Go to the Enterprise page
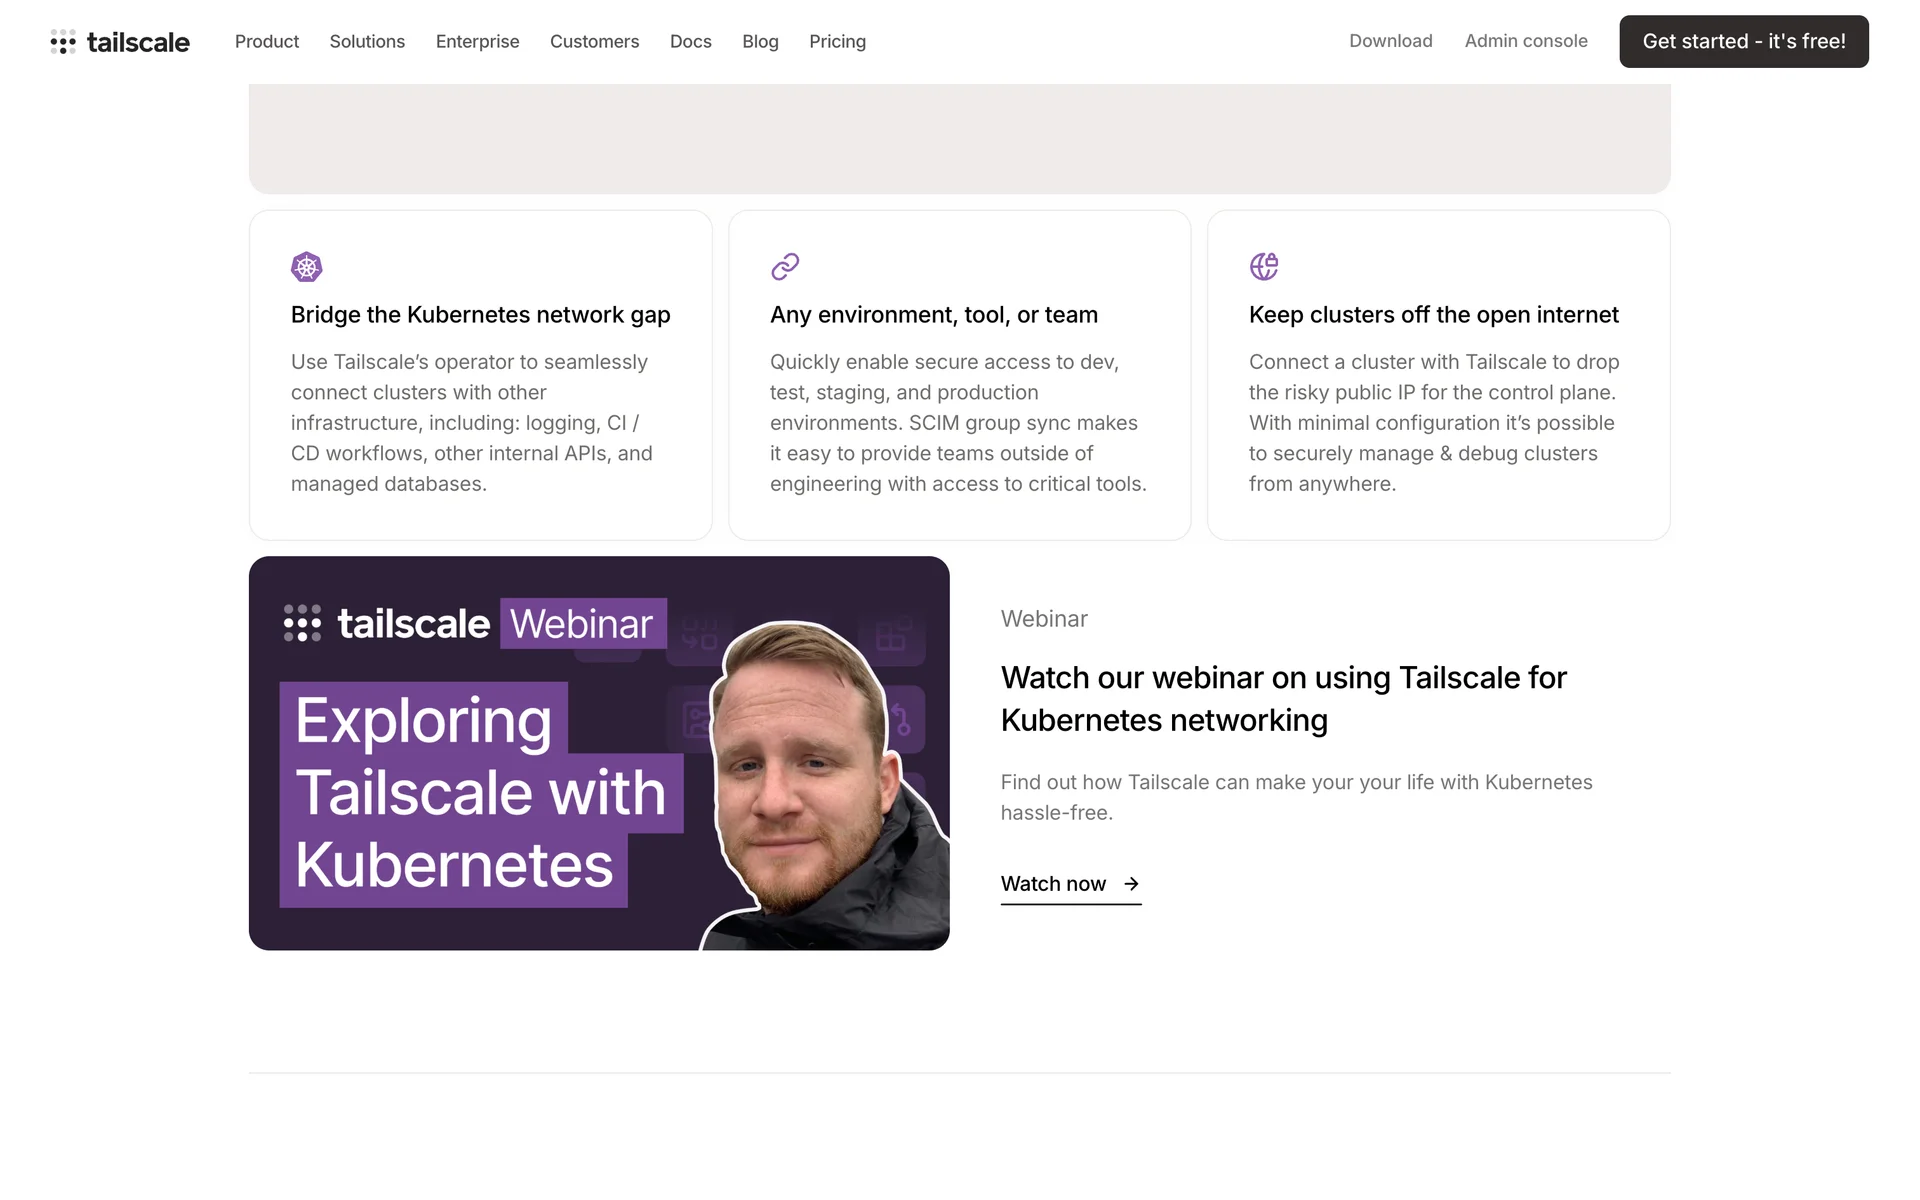1920x1200 pixels. 477,42
